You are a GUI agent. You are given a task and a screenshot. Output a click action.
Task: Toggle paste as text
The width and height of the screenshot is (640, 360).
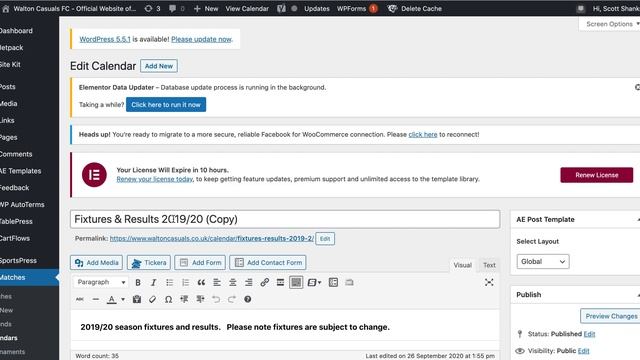(137, 299)
